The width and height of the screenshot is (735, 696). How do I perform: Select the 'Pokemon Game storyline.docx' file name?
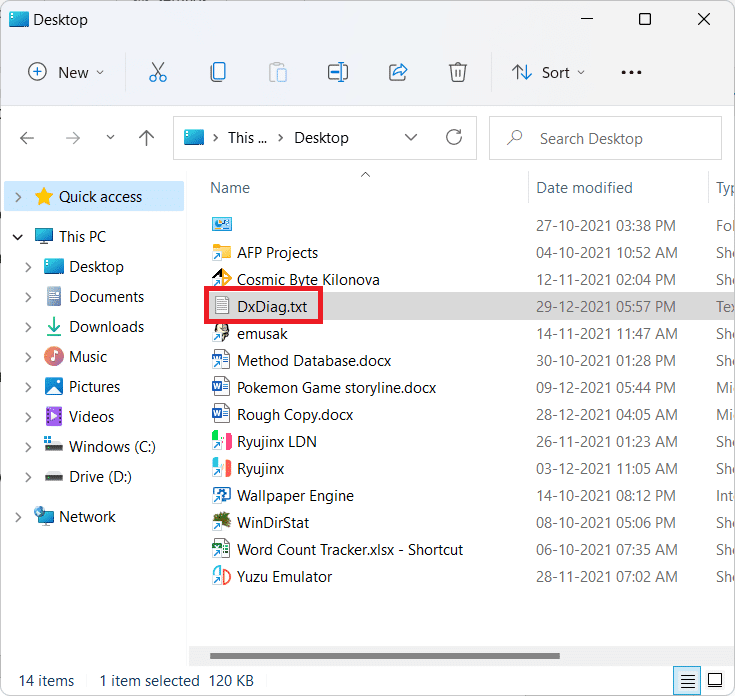[336, 388]
